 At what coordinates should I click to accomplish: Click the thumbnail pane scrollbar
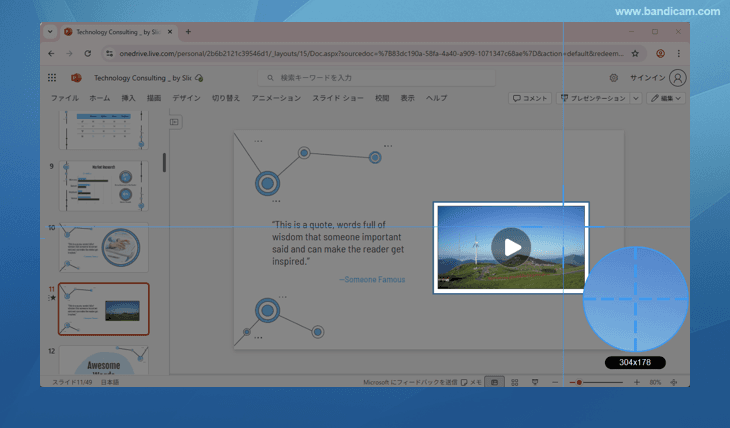164,163
